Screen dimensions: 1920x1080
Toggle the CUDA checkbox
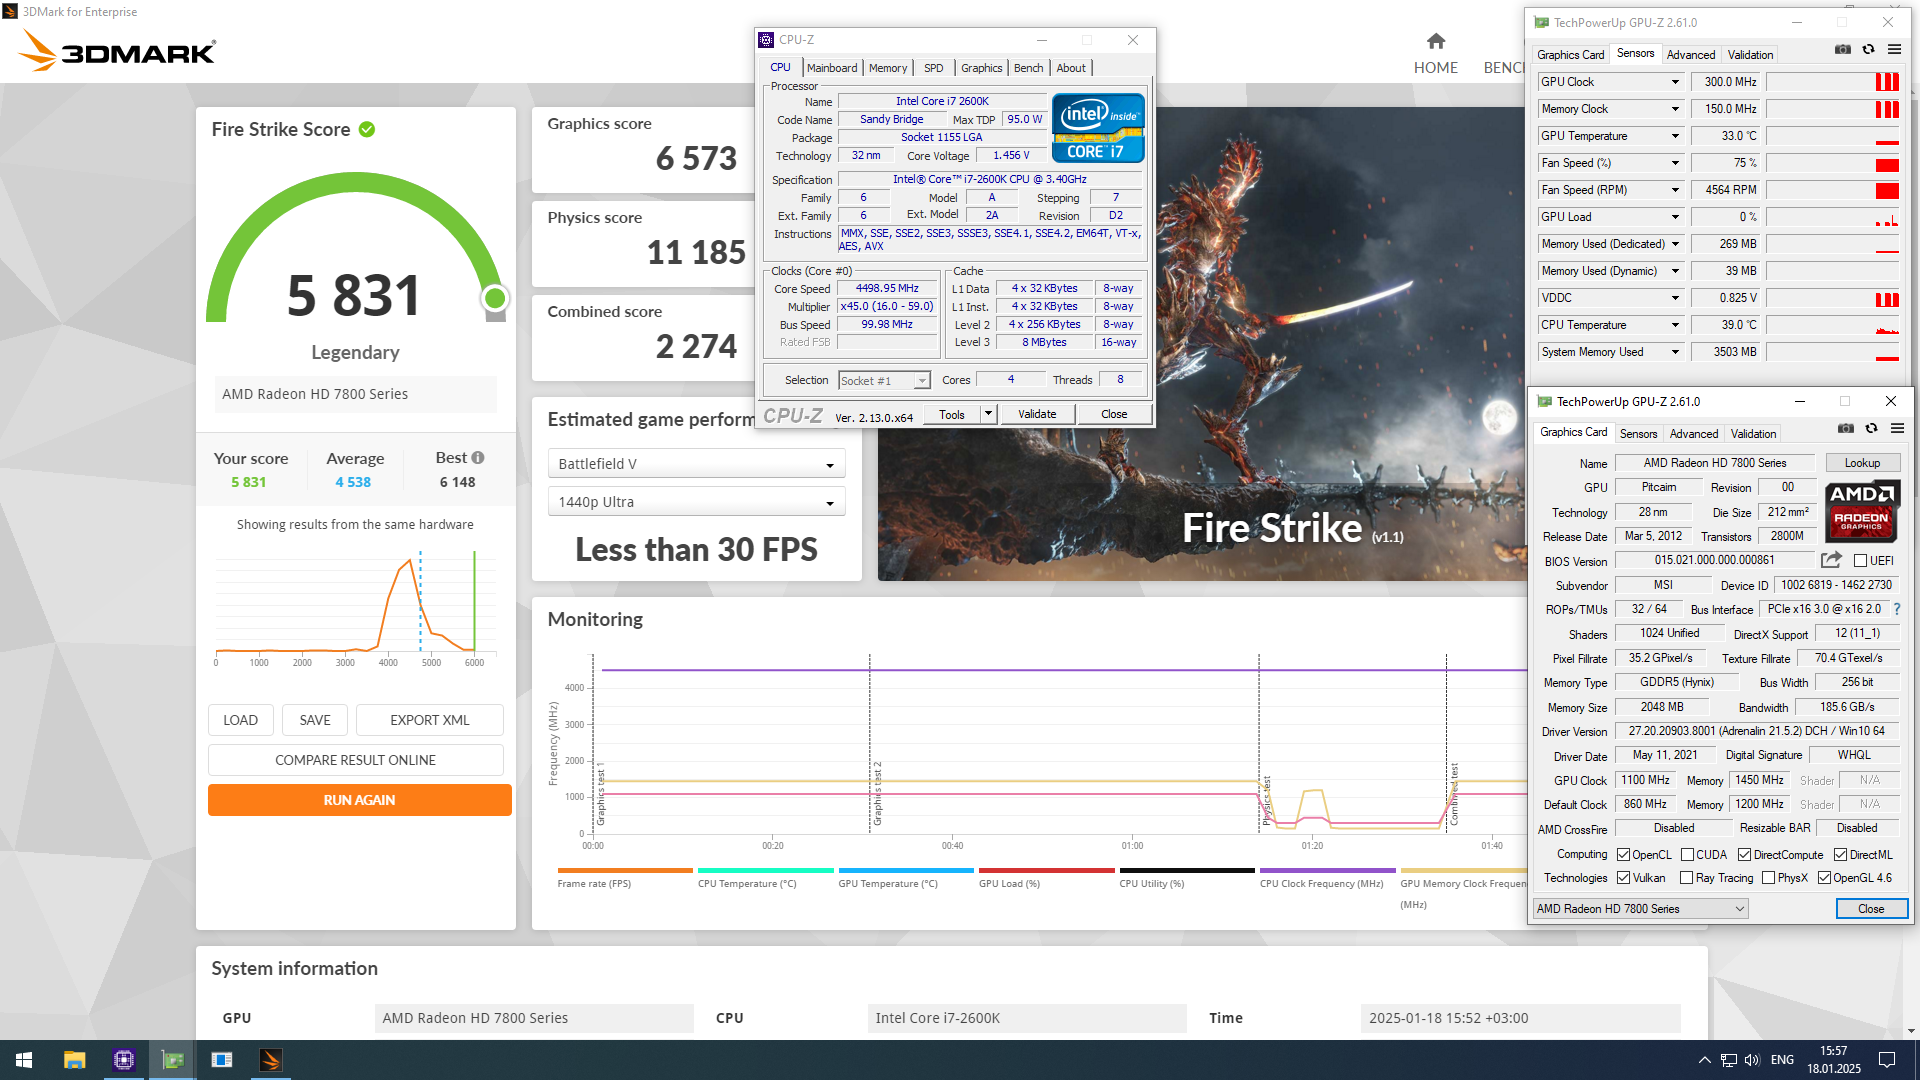click(1687, 855)
